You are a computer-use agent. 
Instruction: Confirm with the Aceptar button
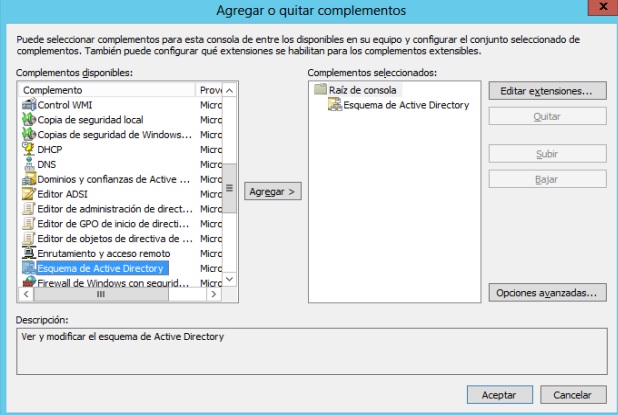(x=499, y=395)
